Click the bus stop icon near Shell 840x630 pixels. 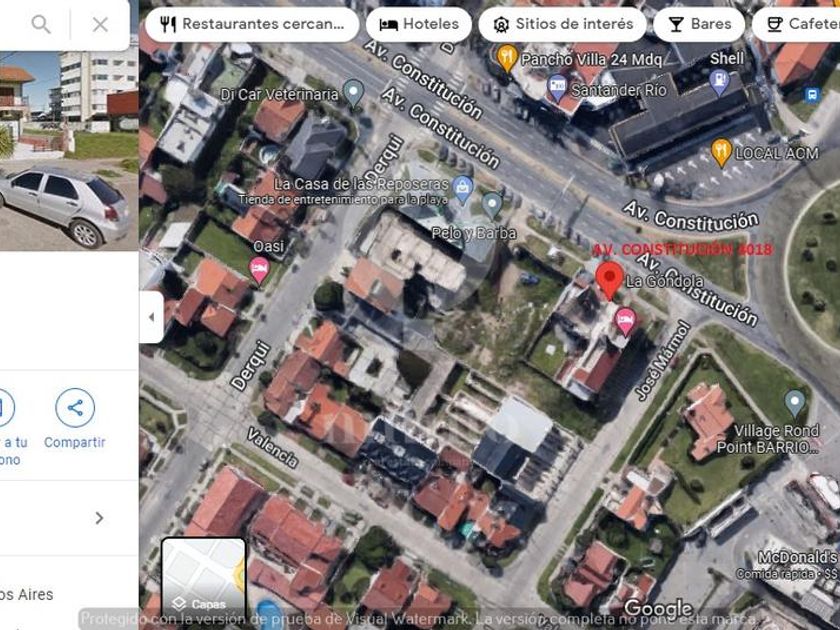point(812,95)
